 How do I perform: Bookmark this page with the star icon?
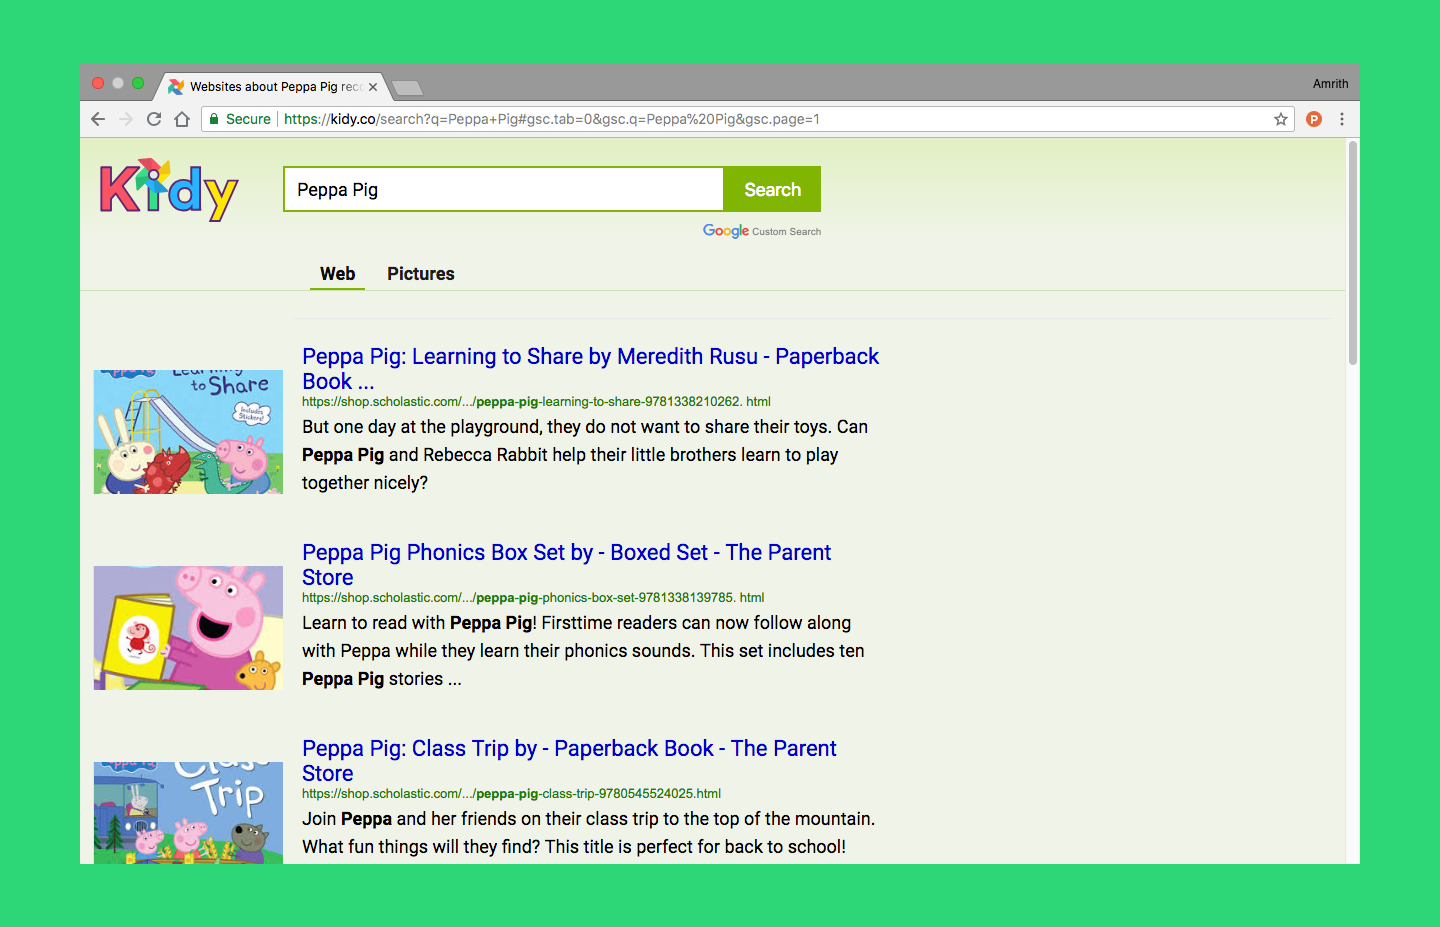(x=1281, y=119)
